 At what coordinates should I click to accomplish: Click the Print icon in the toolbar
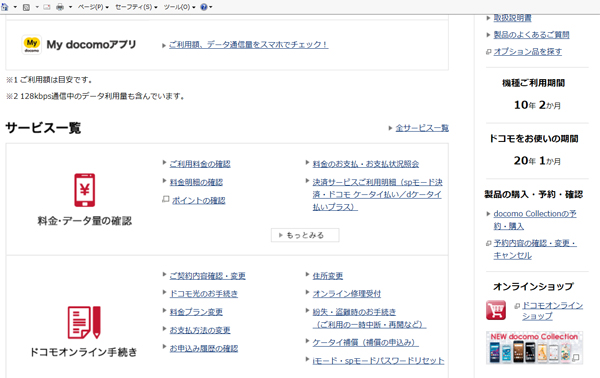point(60,7)
